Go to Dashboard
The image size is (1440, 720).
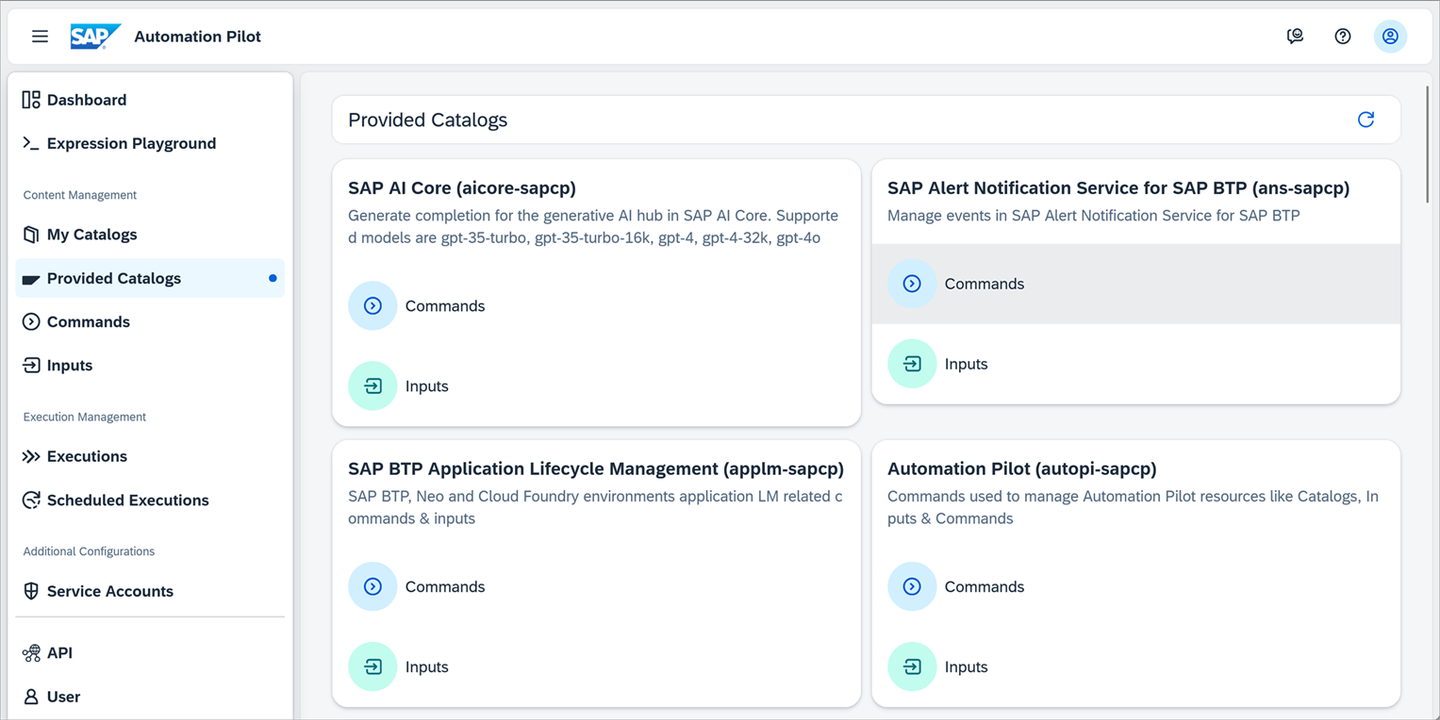point(150,100)
